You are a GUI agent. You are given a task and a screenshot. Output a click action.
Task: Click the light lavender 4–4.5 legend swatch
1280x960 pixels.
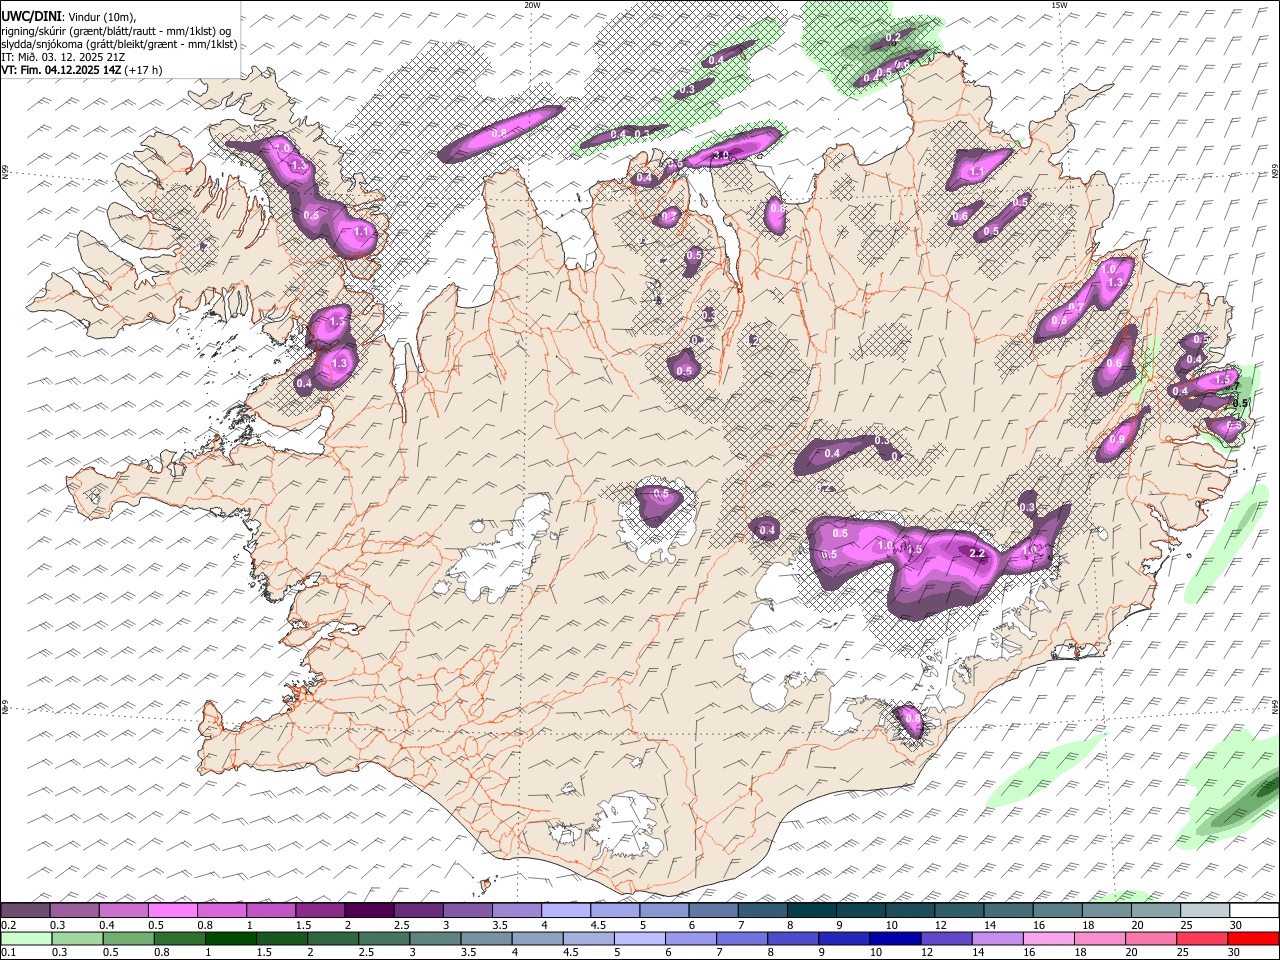[565, 911]
